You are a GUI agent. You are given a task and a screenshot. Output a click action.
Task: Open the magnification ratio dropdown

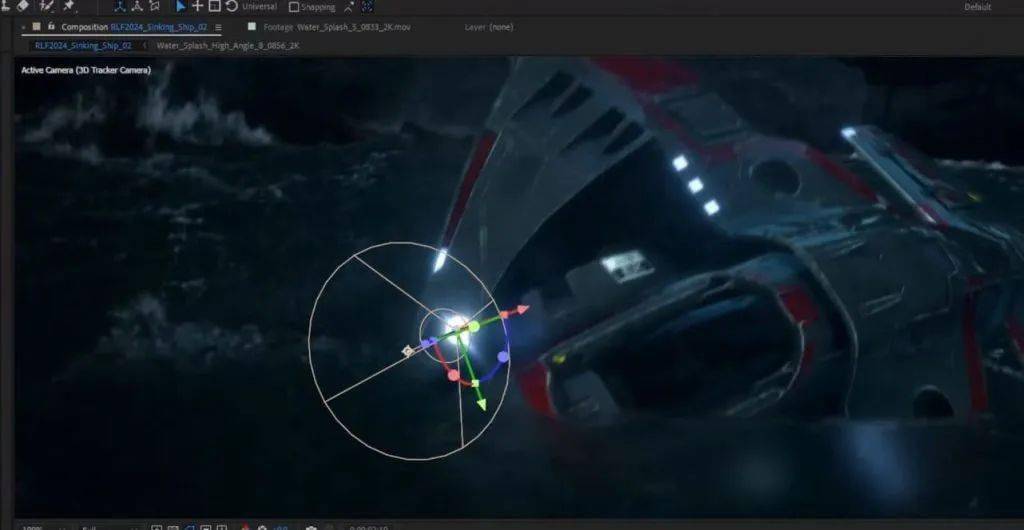33,526
